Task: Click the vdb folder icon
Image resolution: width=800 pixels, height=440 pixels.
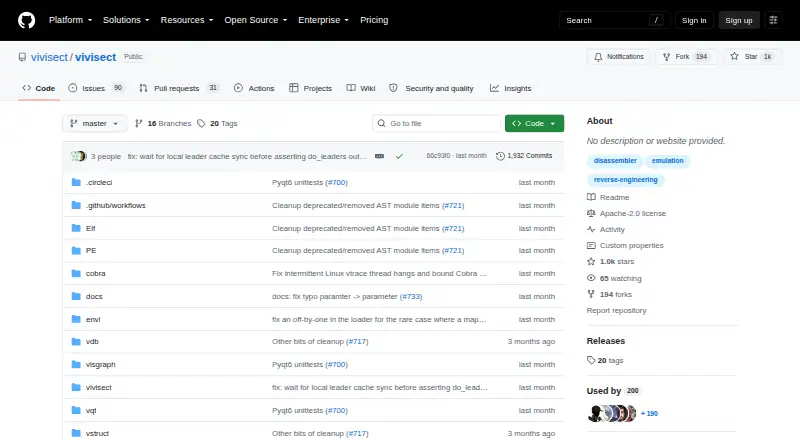Action: point(76,341)
